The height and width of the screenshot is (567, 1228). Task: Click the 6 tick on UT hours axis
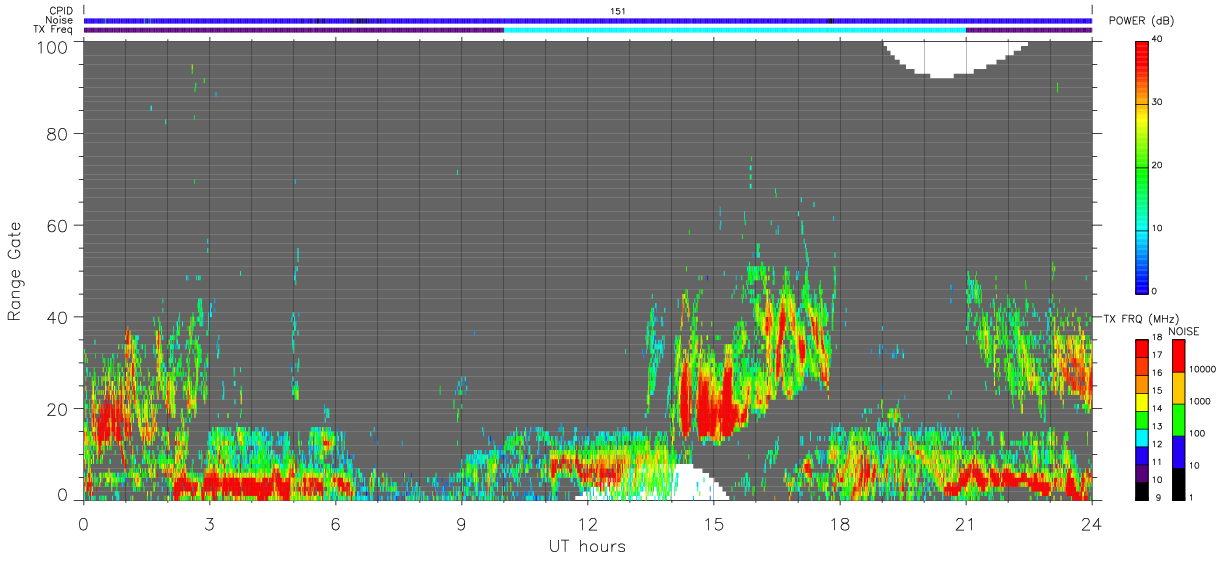pos(336,523)
